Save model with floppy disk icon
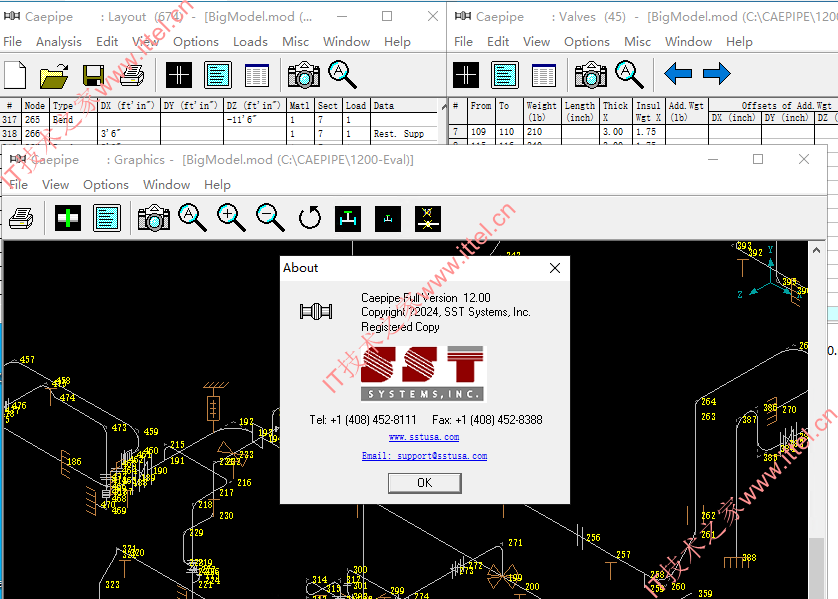 click(94, 75)
